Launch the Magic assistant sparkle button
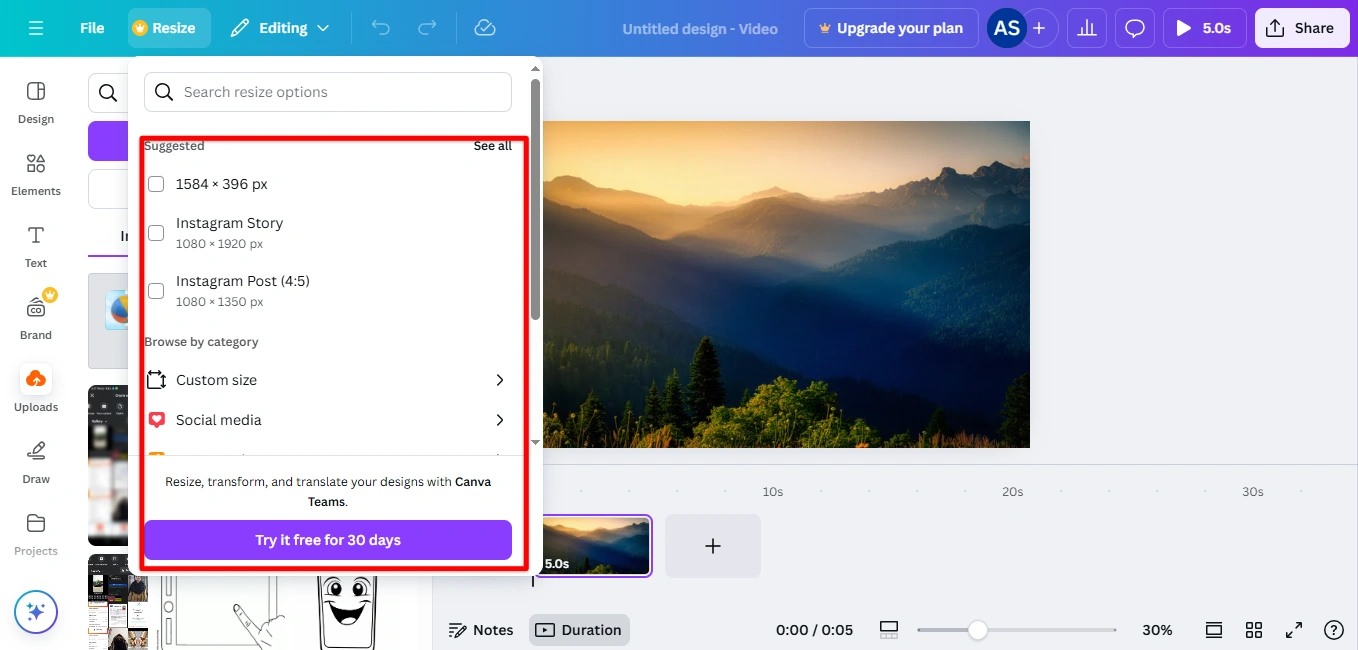Viewport: 1358px width, 650px height. [36, 612]
